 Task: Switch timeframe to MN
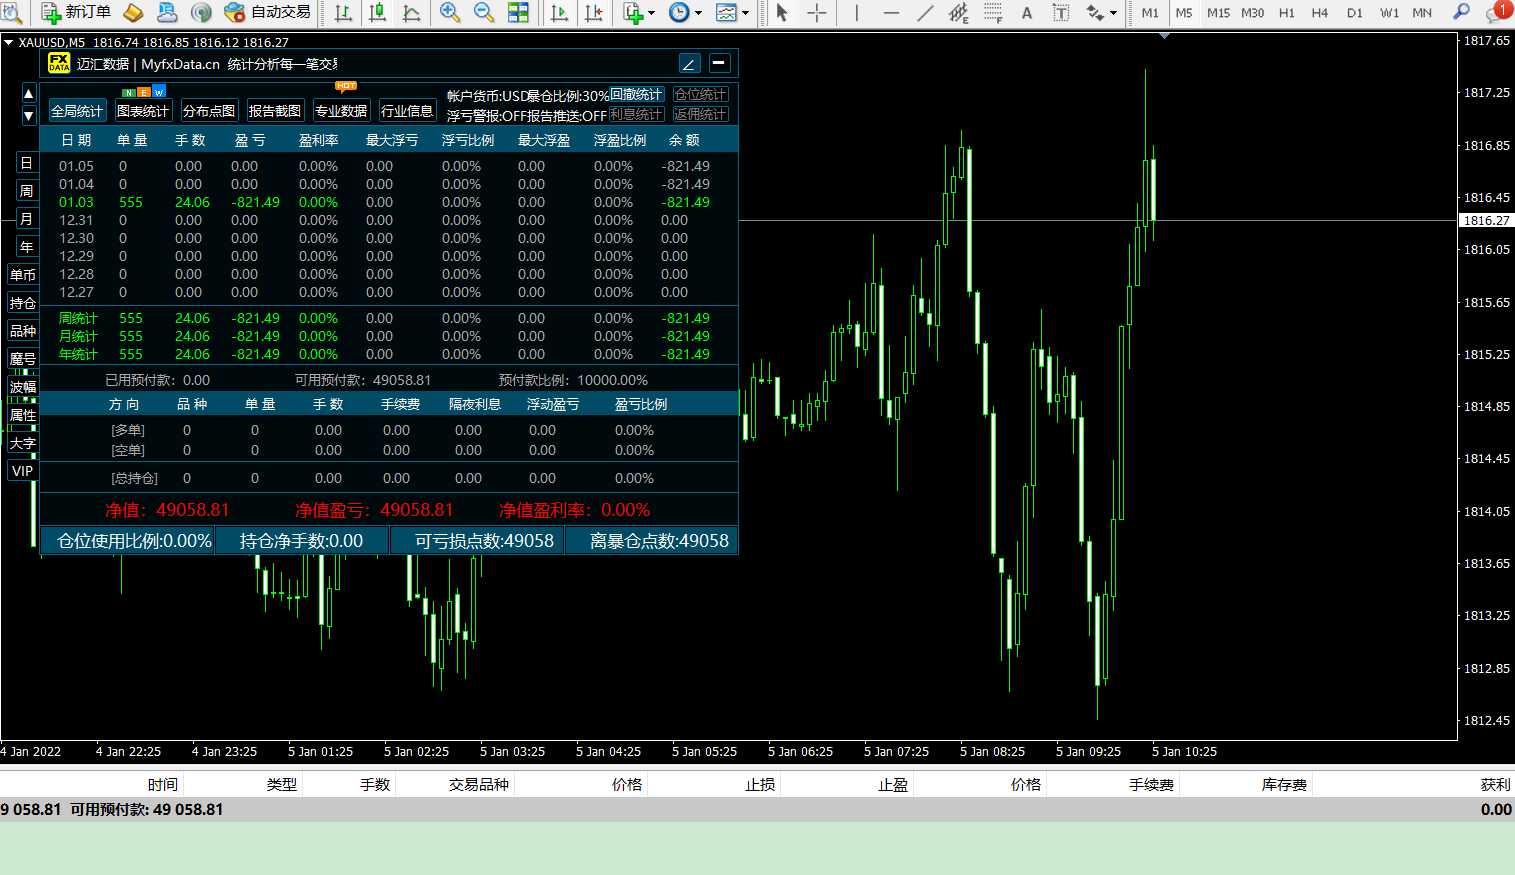pyautogui.click(x=1422, y=12)
